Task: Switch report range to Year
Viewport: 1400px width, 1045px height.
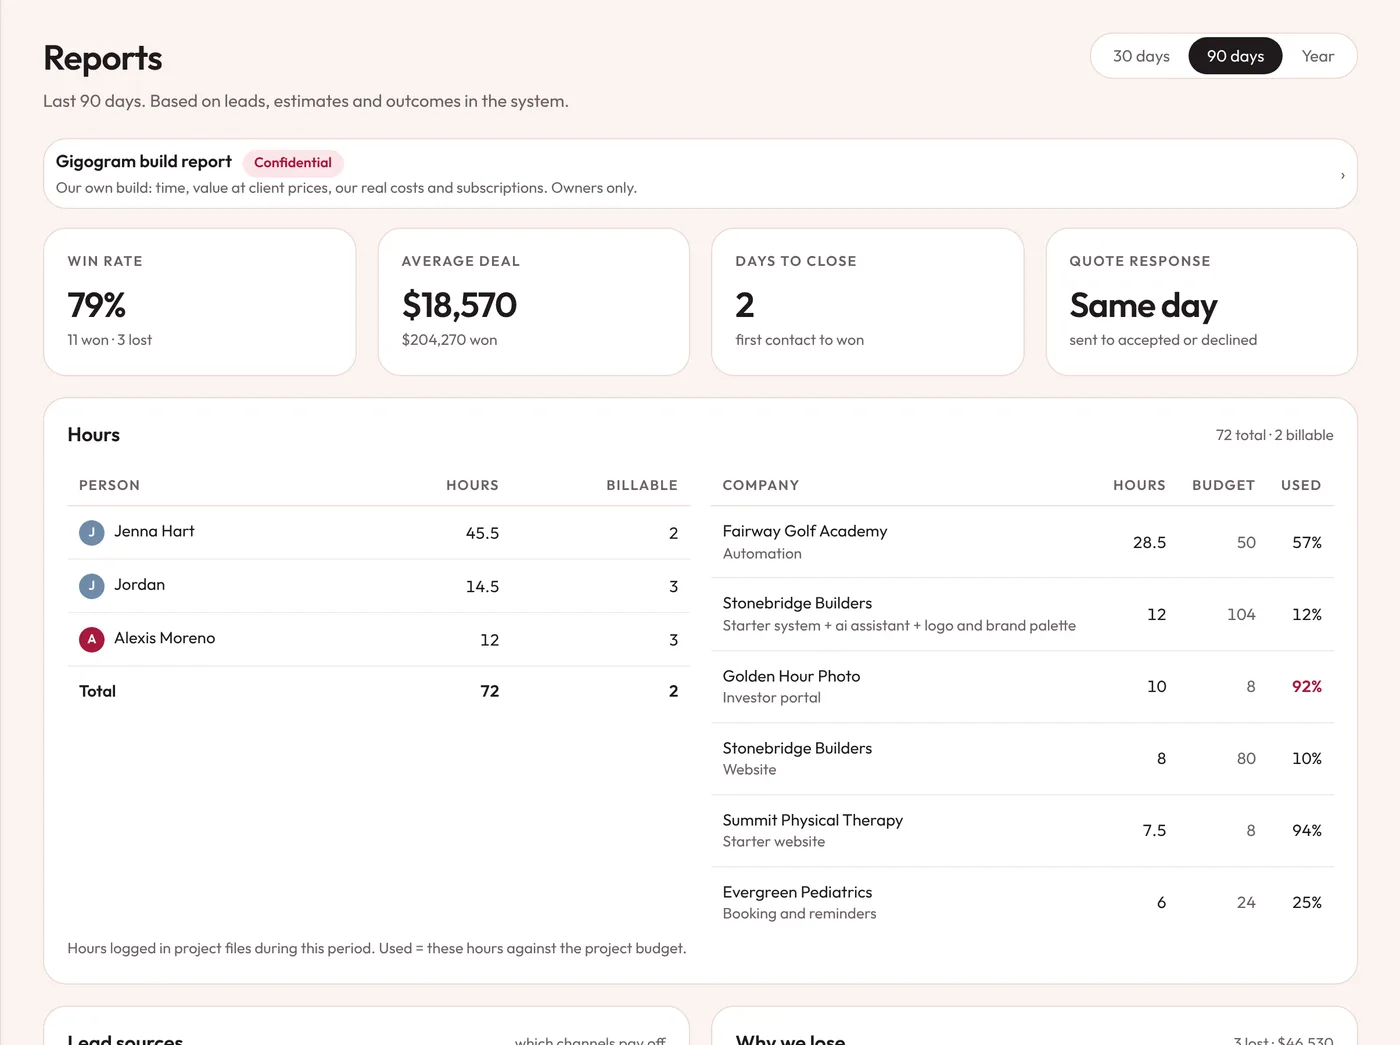Action: pos(1317,56)
